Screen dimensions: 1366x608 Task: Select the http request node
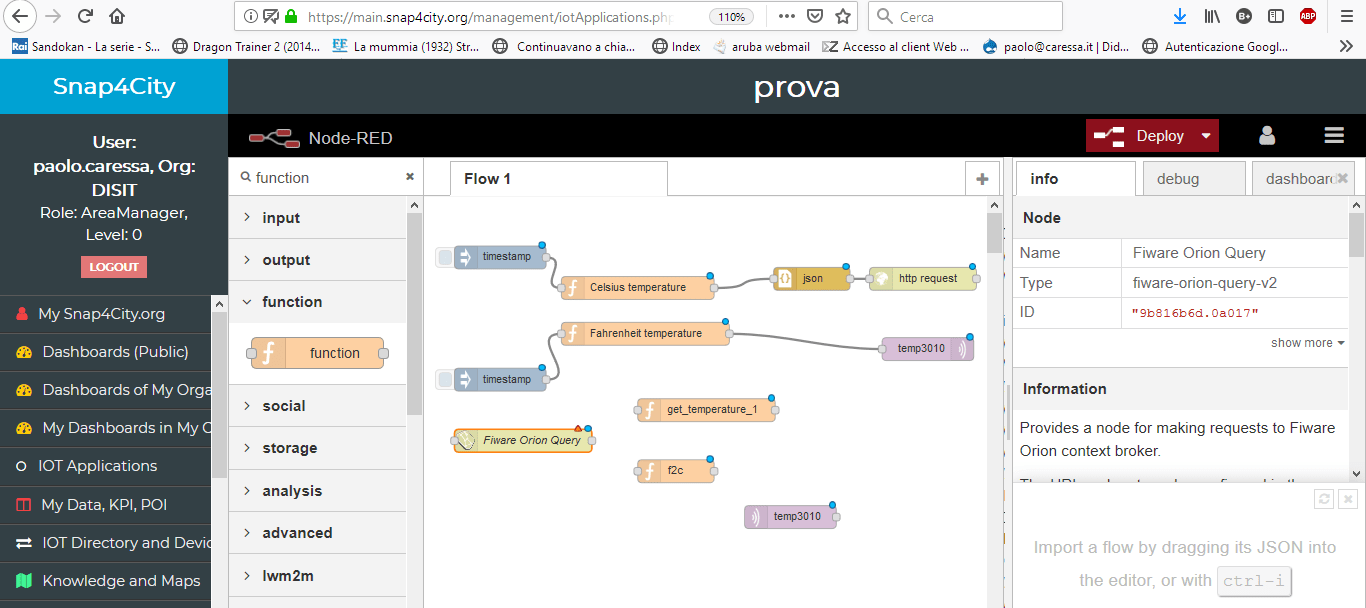coord(923,278)
